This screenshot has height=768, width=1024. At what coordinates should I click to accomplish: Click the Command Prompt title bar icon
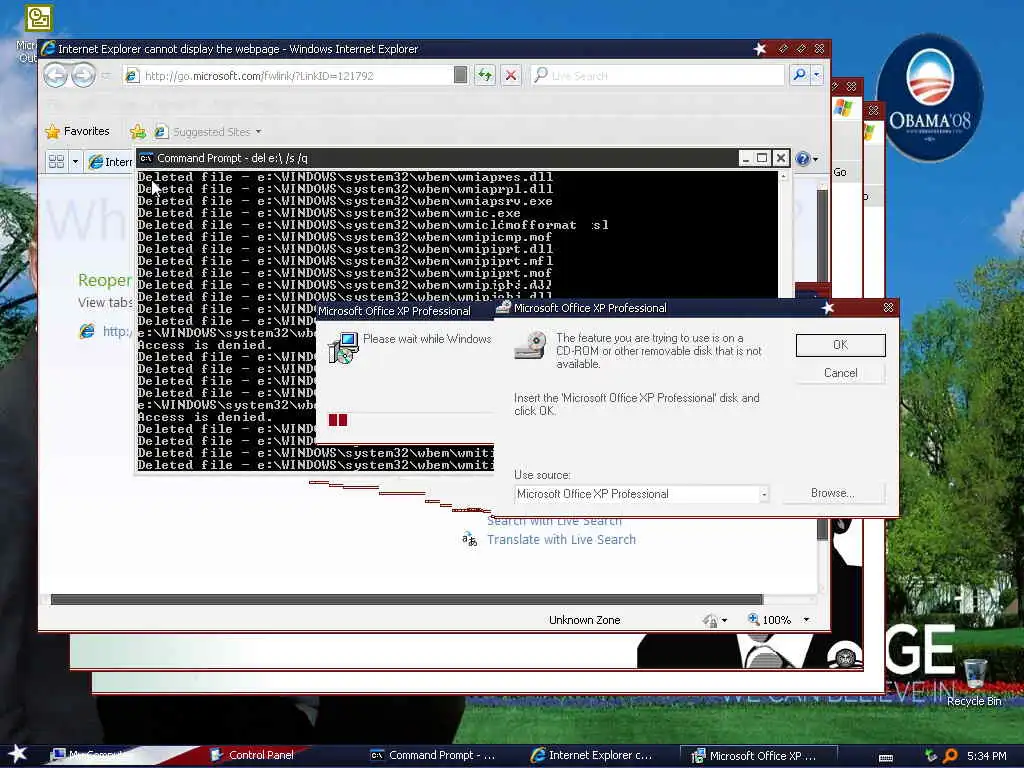tap(146, 158)
